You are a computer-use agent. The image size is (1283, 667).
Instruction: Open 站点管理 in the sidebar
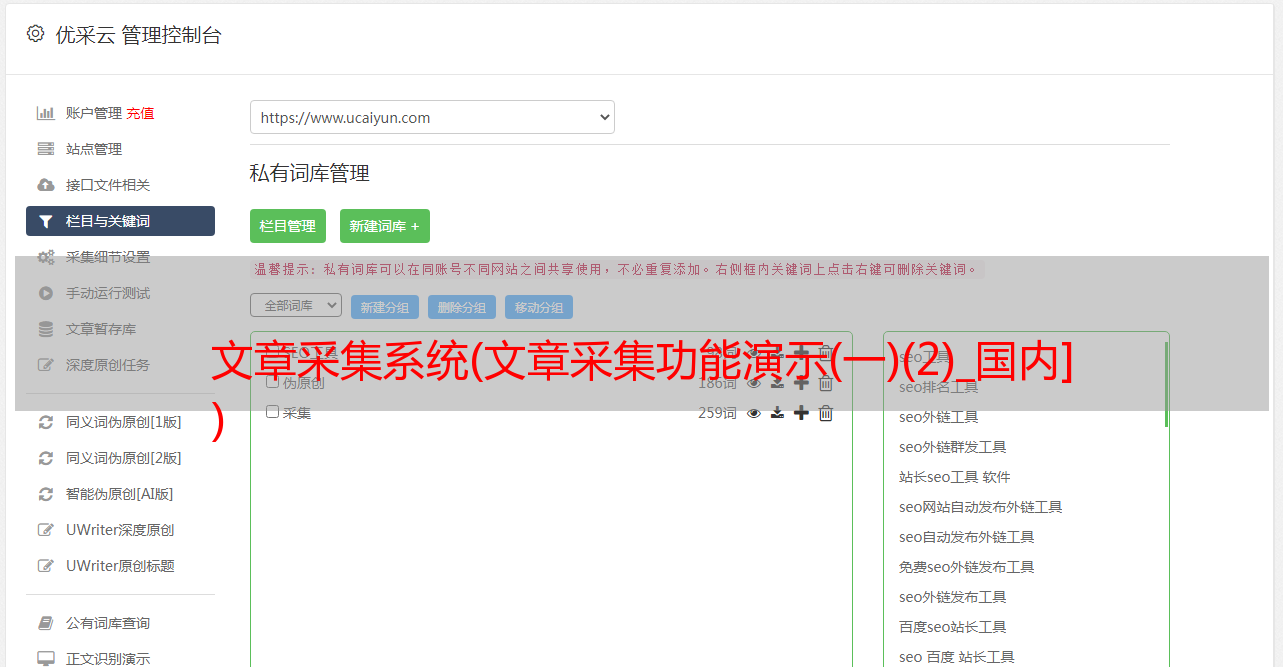pos(94,149)
